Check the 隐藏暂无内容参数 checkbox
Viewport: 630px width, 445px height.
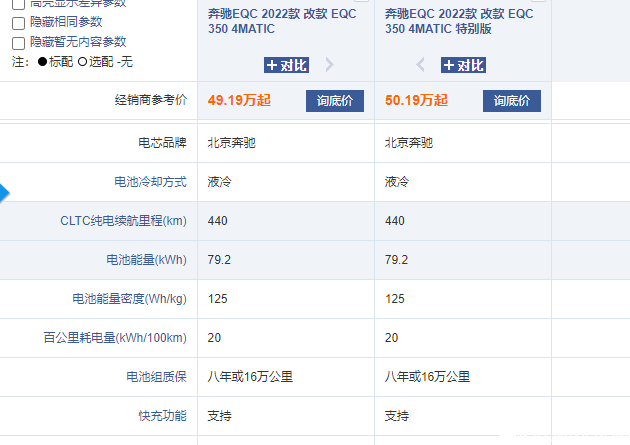(x=18, y=43)
